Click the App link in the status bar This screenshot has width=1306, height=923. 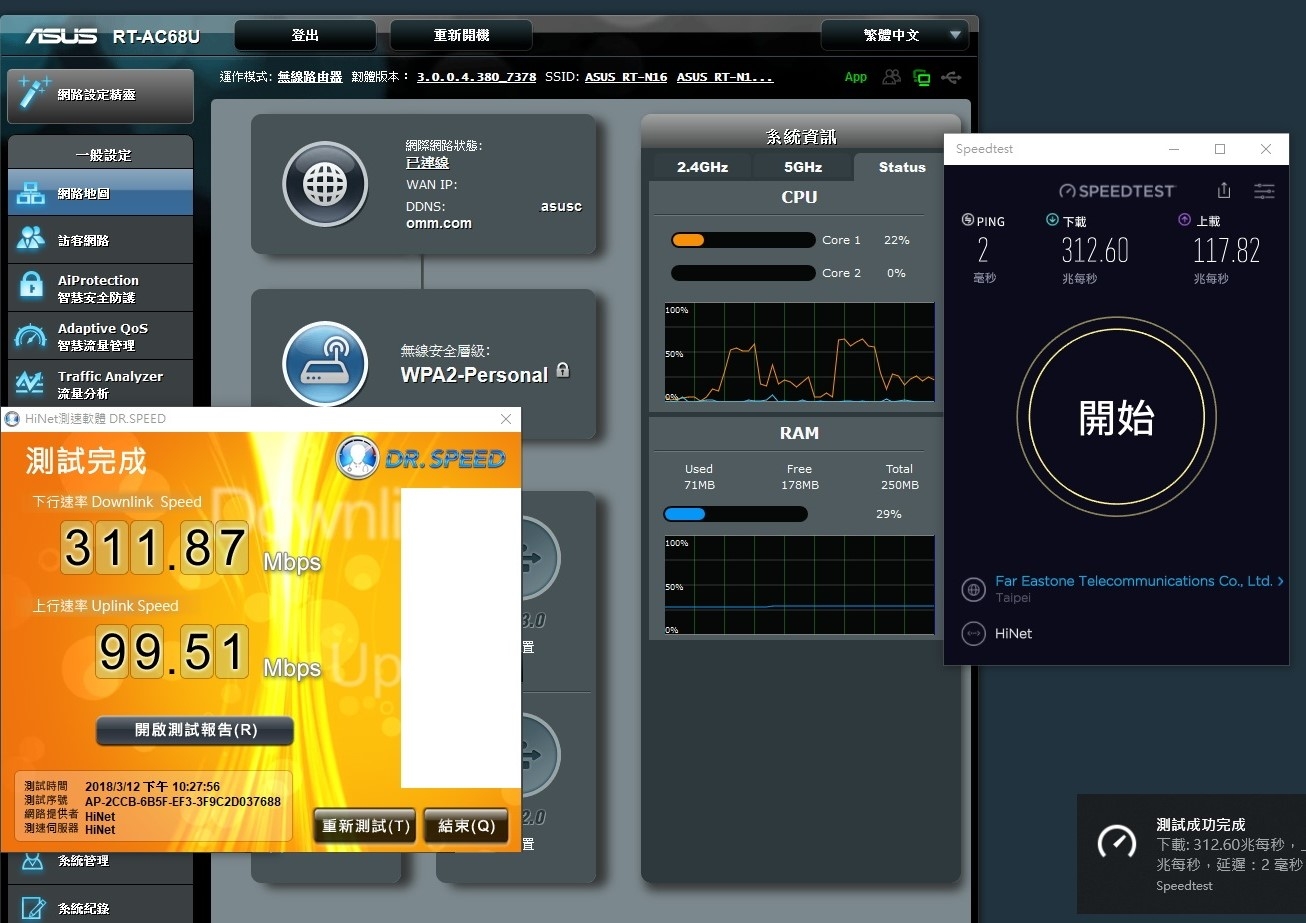(x=856, y=77)
